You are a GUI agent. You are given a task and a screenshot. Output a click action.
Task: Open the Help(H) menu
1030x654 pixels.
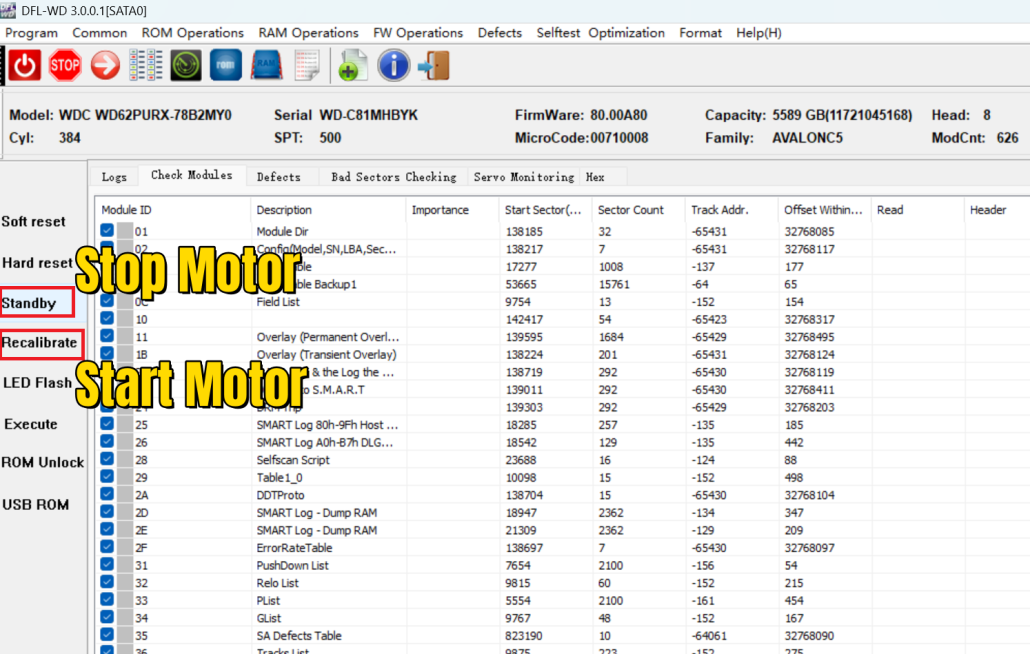click(759, 33)
